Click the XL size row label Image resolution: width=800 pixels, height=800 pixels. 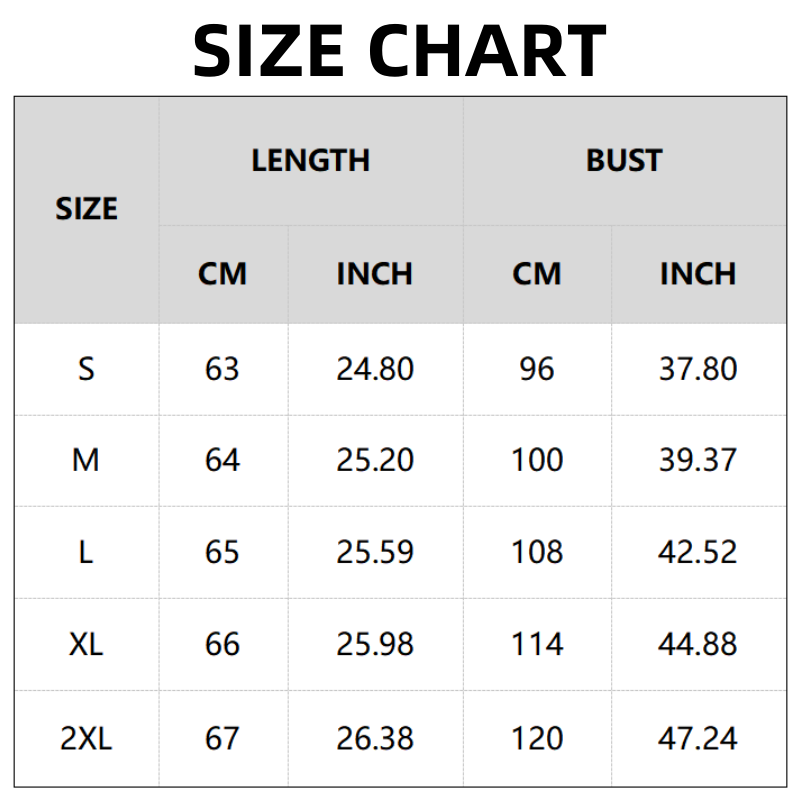pyautogui.click(x=86, y=644)
